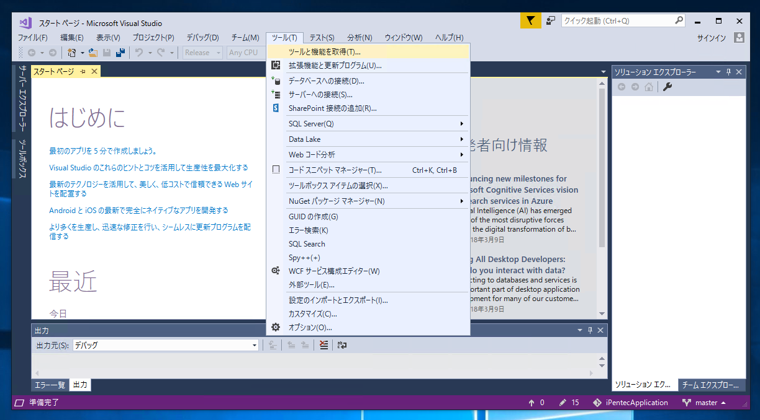Click the yellow notifications flag icon
The height and width of the screenshot is (420, 760).
(531, 21)
